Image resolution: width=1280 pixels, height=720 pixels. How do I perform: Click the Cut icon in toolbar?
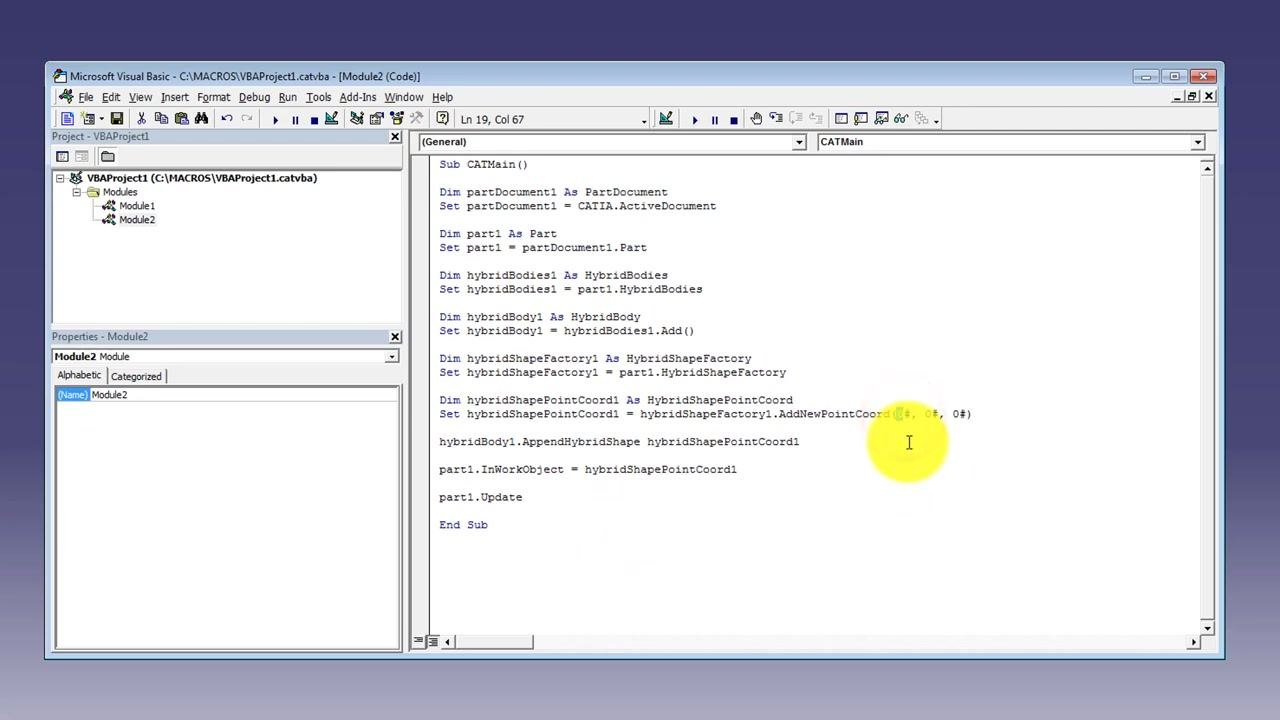point(141,119)
